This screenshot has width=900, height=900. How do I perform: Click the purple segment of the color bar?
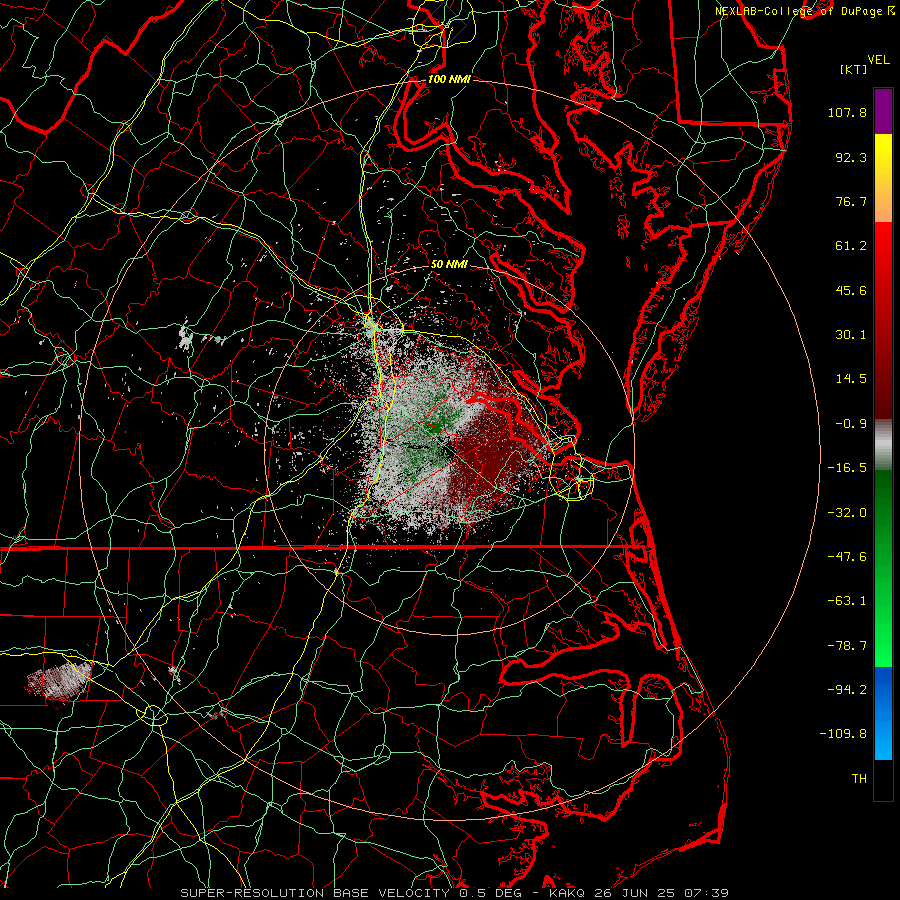(883, 111)
